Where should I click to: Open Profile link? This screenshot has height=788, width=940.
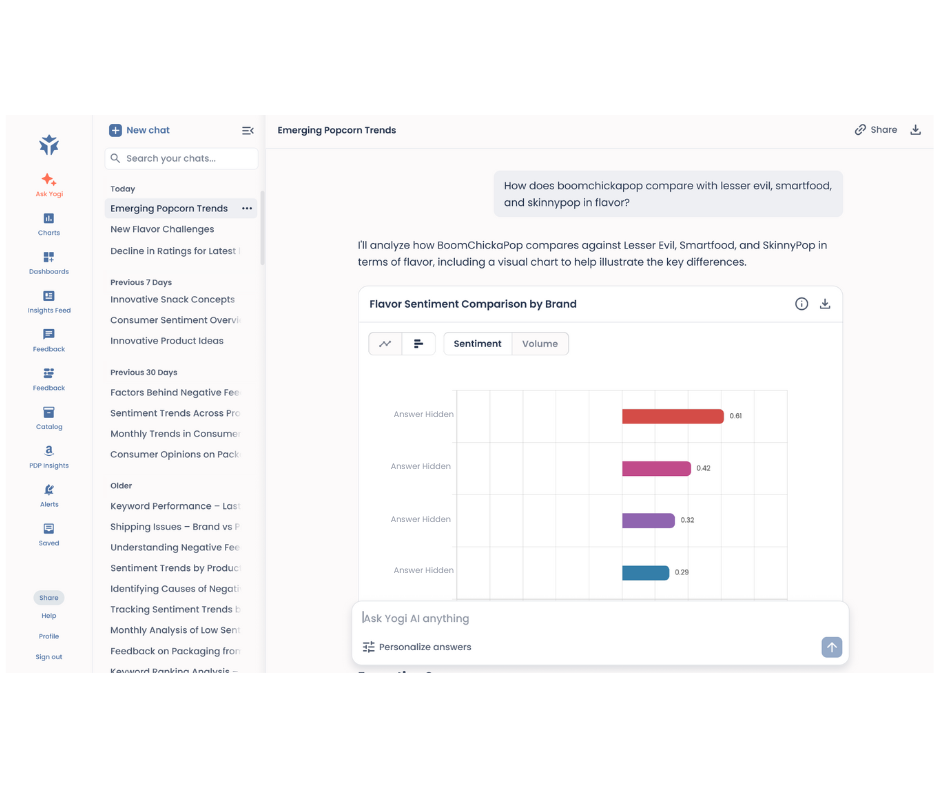pyautogui.click(x=49, y=636)
